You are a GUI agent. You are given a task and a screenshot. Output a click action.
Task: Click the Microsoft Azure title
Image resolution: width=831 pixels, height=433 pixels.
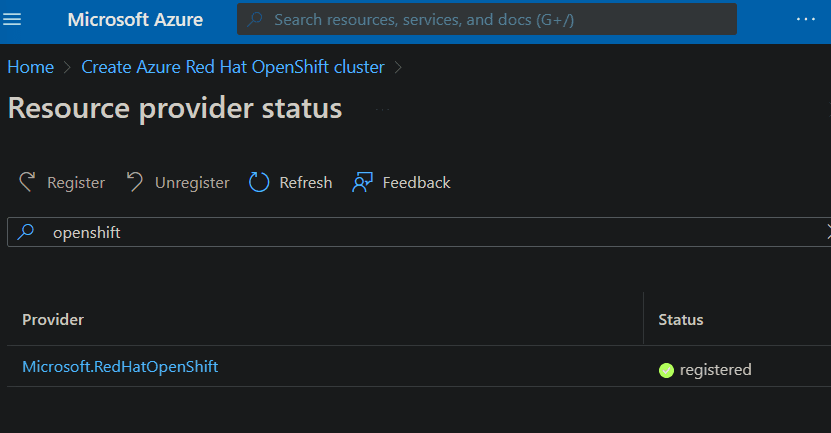pos(135,20)
